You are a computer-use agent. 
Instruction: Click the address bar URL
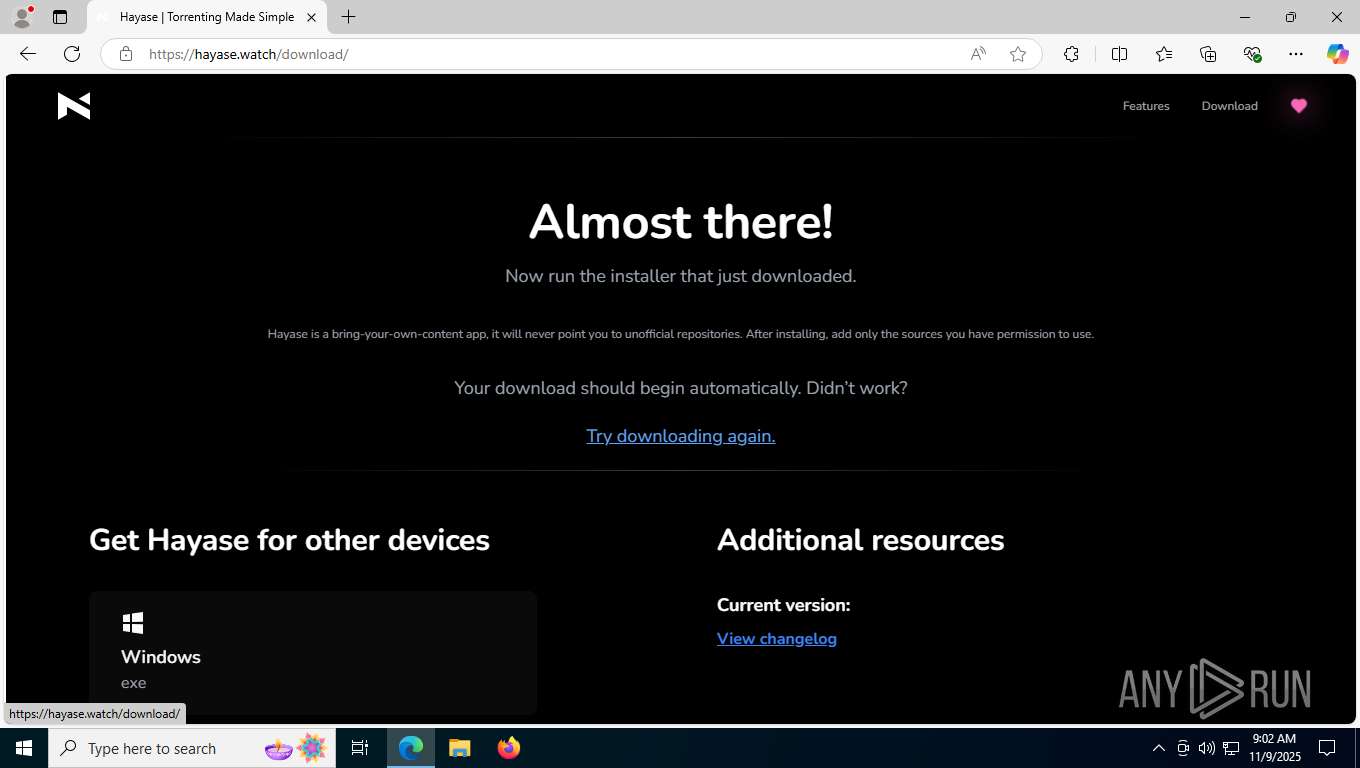pos(249,54)
